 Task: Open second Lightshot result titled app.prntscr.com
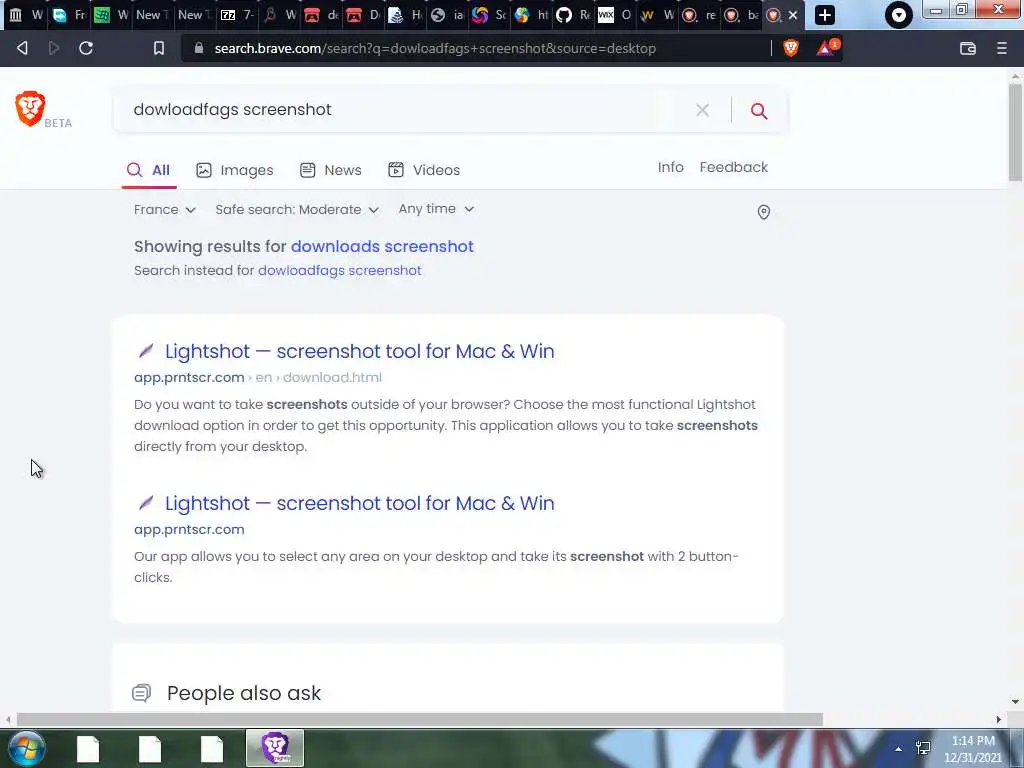pyautogui.click(x=359, y=504)
